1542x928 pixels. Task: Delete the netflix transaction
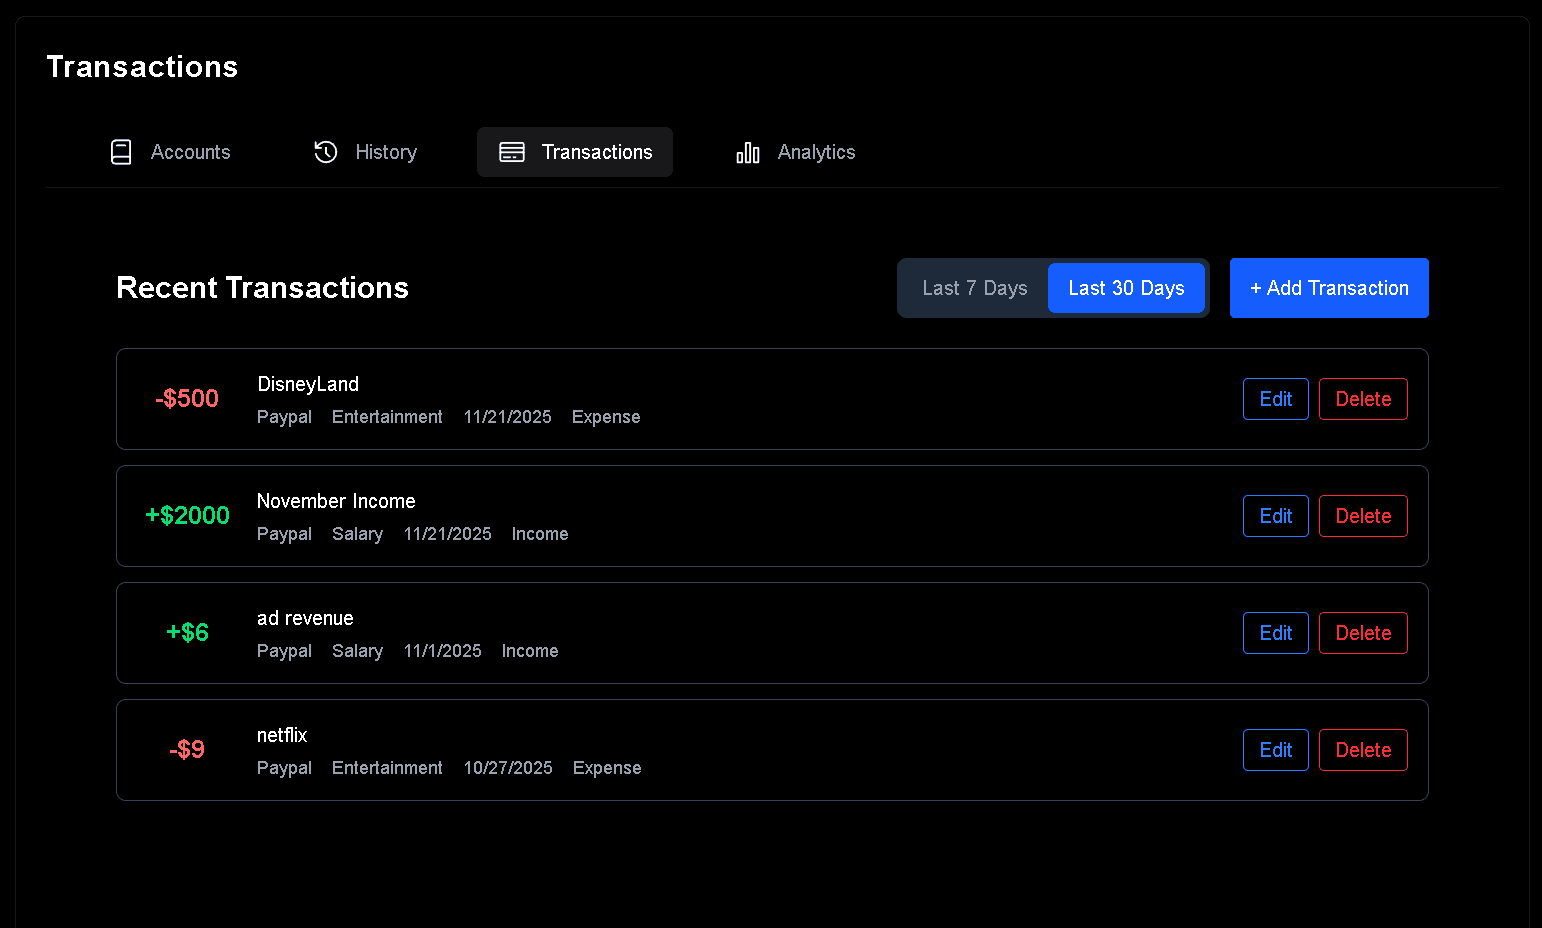(1363, 750)
